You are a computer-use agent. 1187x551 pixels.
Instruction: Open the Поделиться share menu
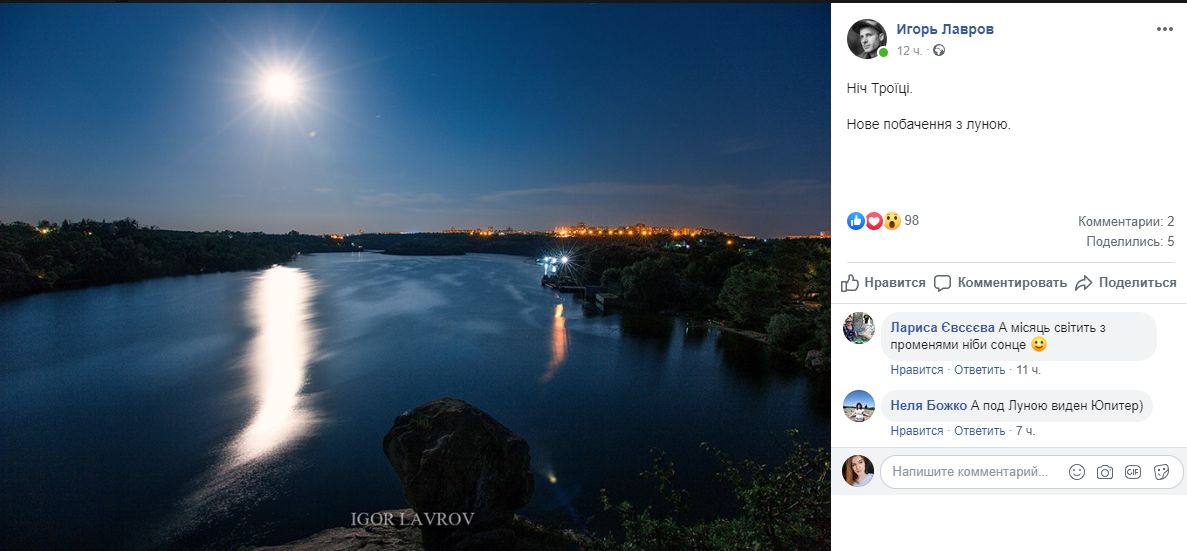pyautogui.click(x=1125, y=283)
